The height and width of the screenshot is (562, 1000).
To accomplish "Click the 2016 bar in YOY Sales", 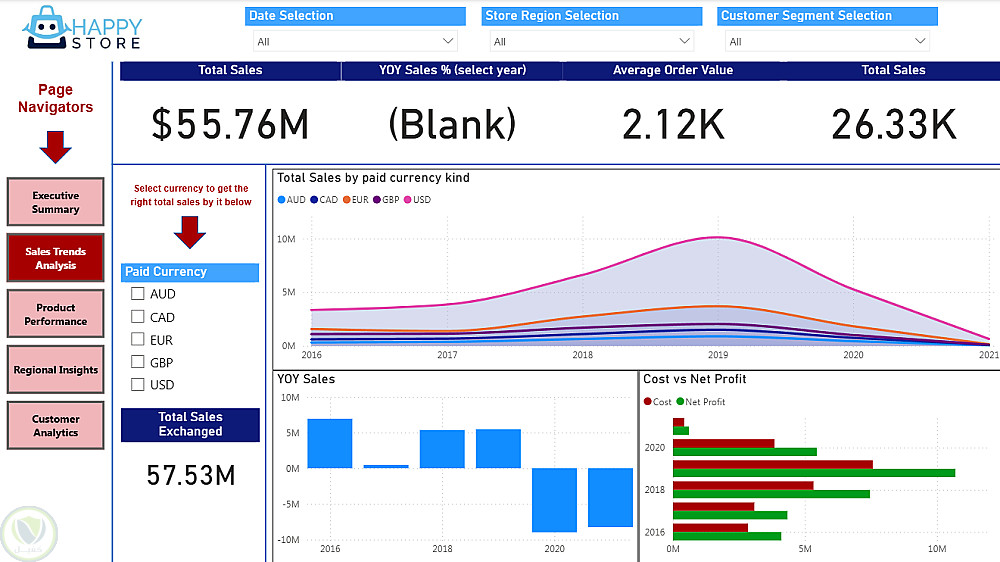I will click(330, 443).
